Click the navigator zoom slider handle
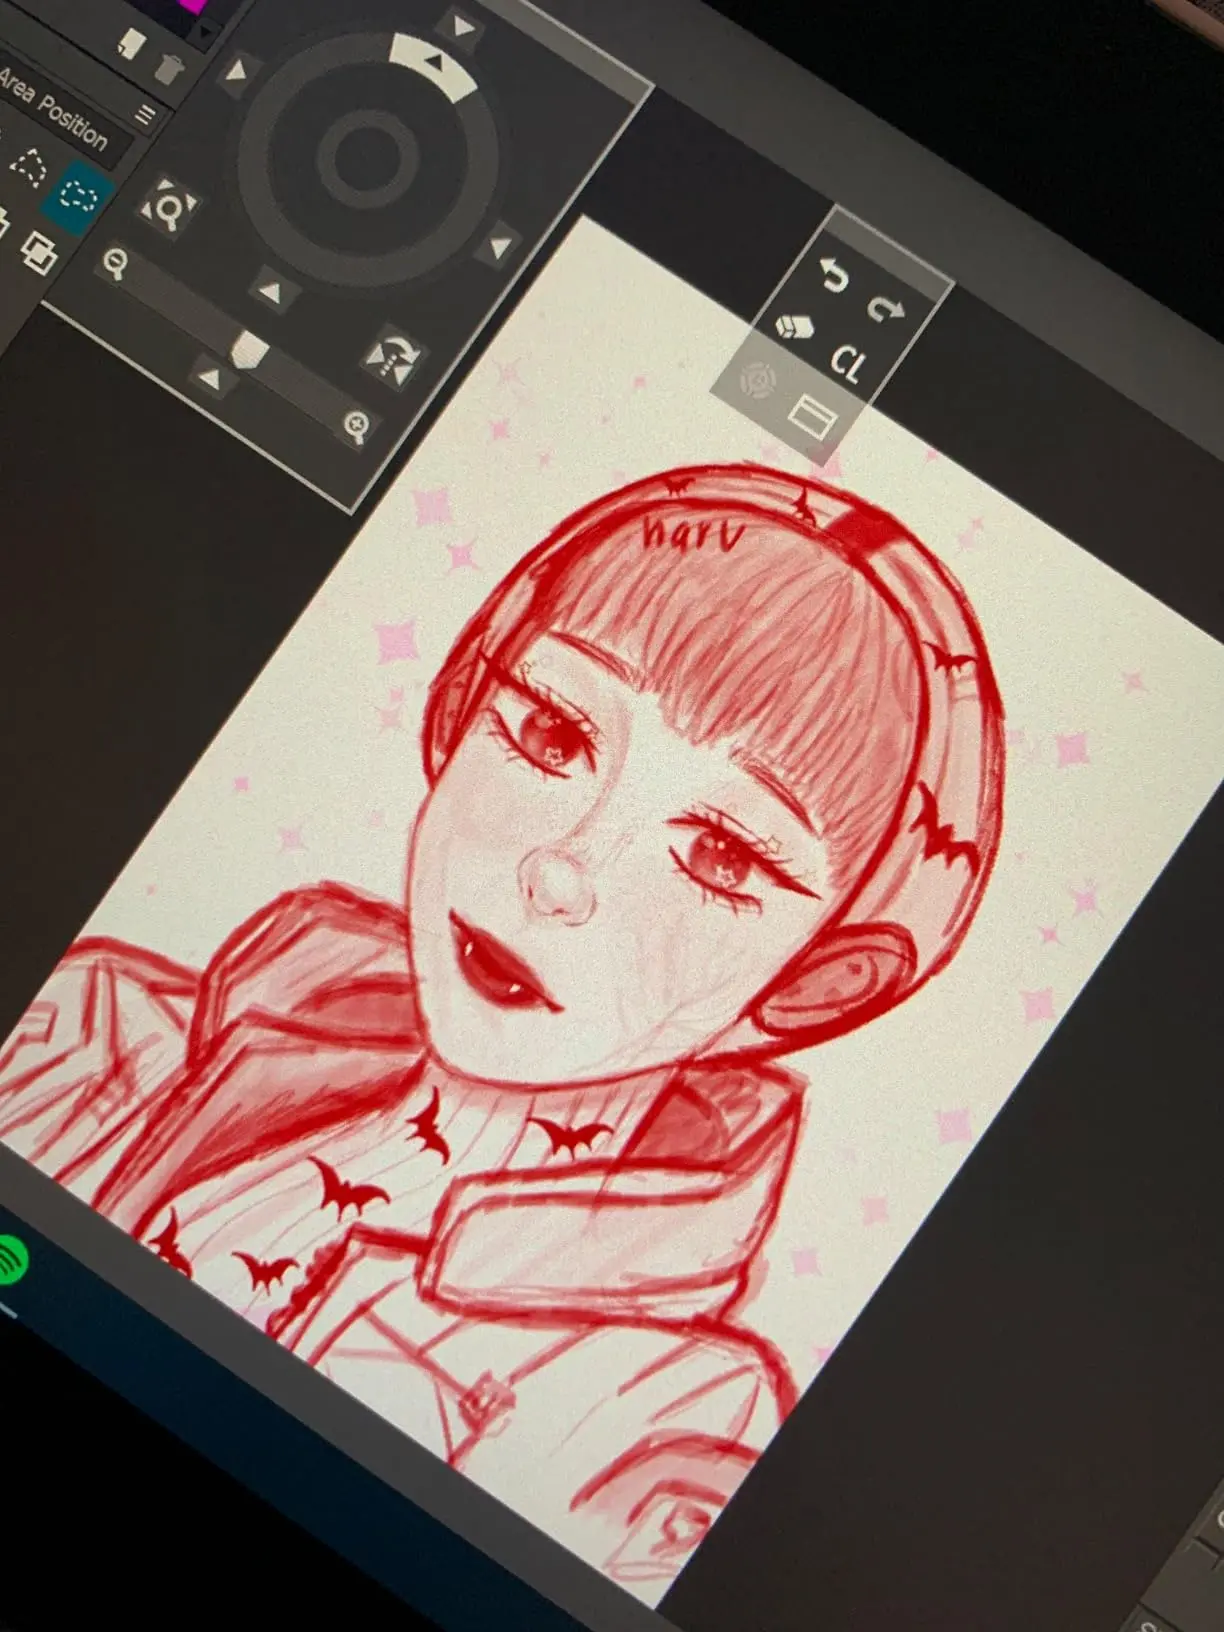The width and height of the screenshot is (1224, 1632). [248, 350]
